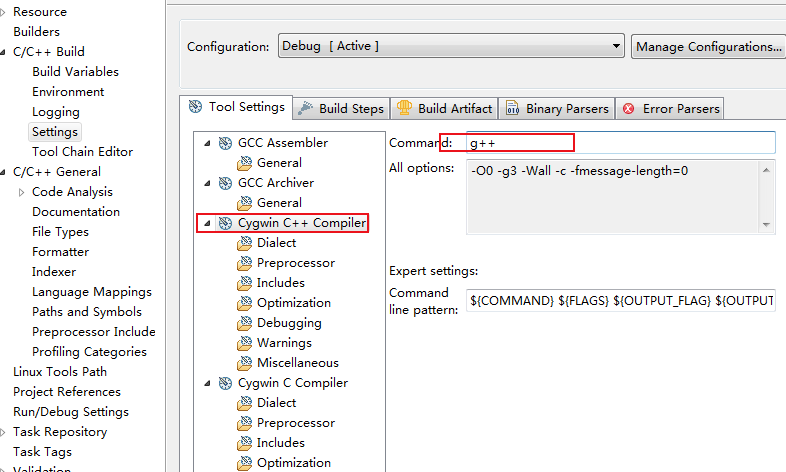
Task: Click the Preprocessor icon under Cygwin C++ Compiler
Action: tap(244, 263)
